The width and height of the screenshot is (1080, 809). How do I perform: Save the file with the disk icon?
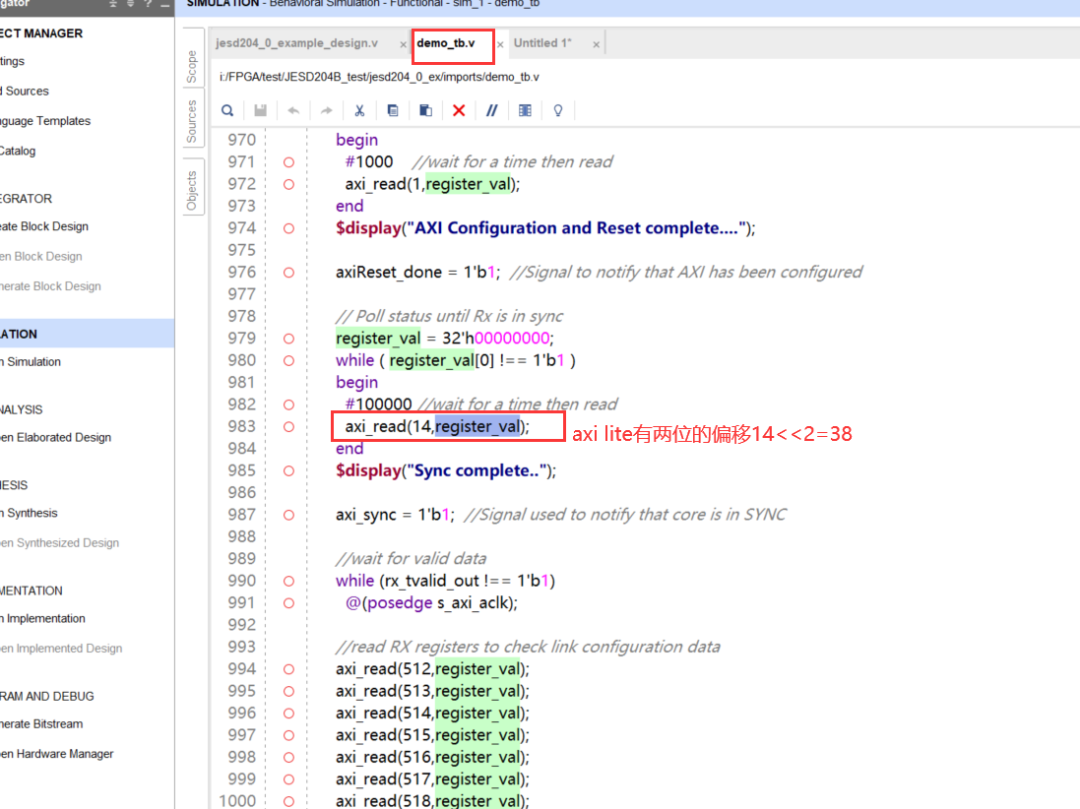click(260, 110)
